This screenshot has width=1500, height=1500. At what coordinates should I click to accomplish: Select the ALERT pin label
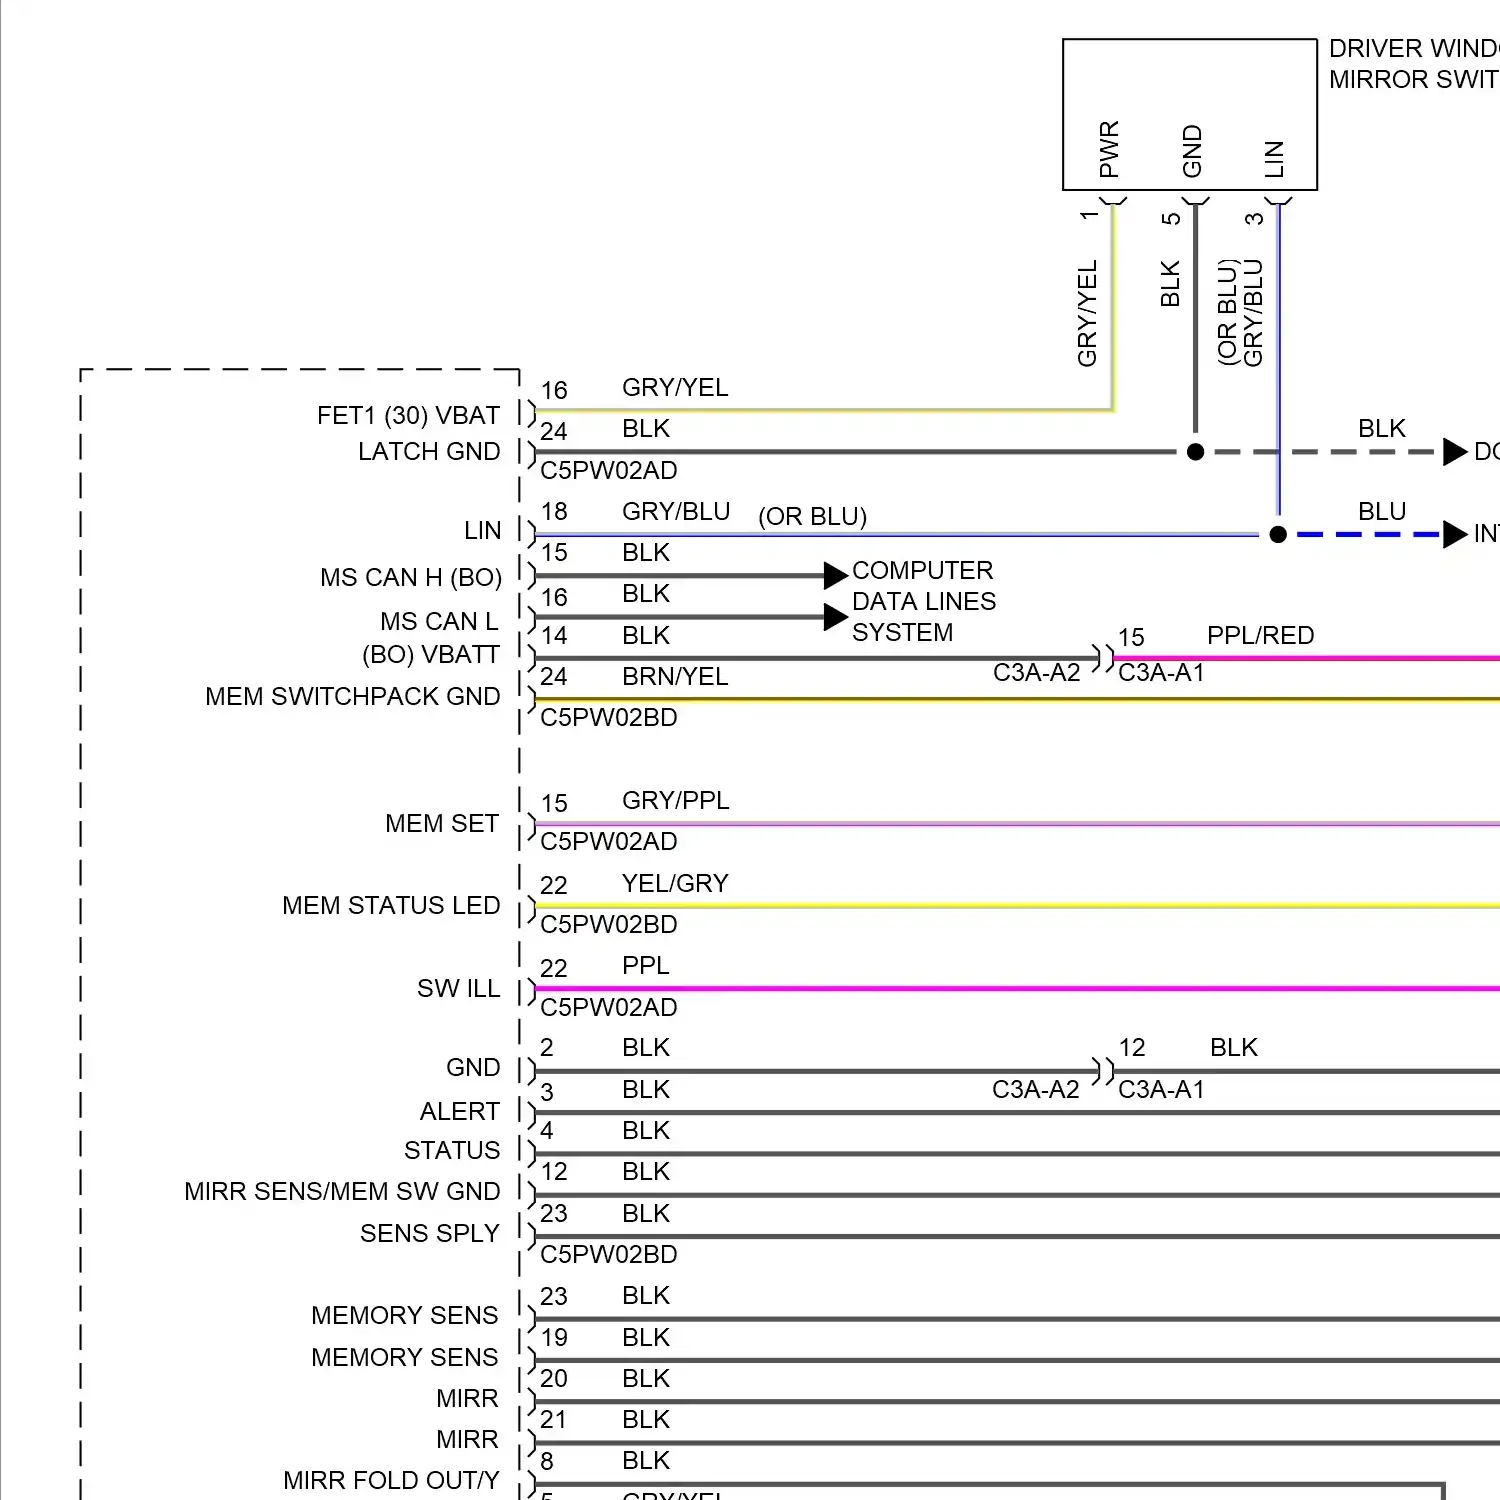pos(459,1111)
